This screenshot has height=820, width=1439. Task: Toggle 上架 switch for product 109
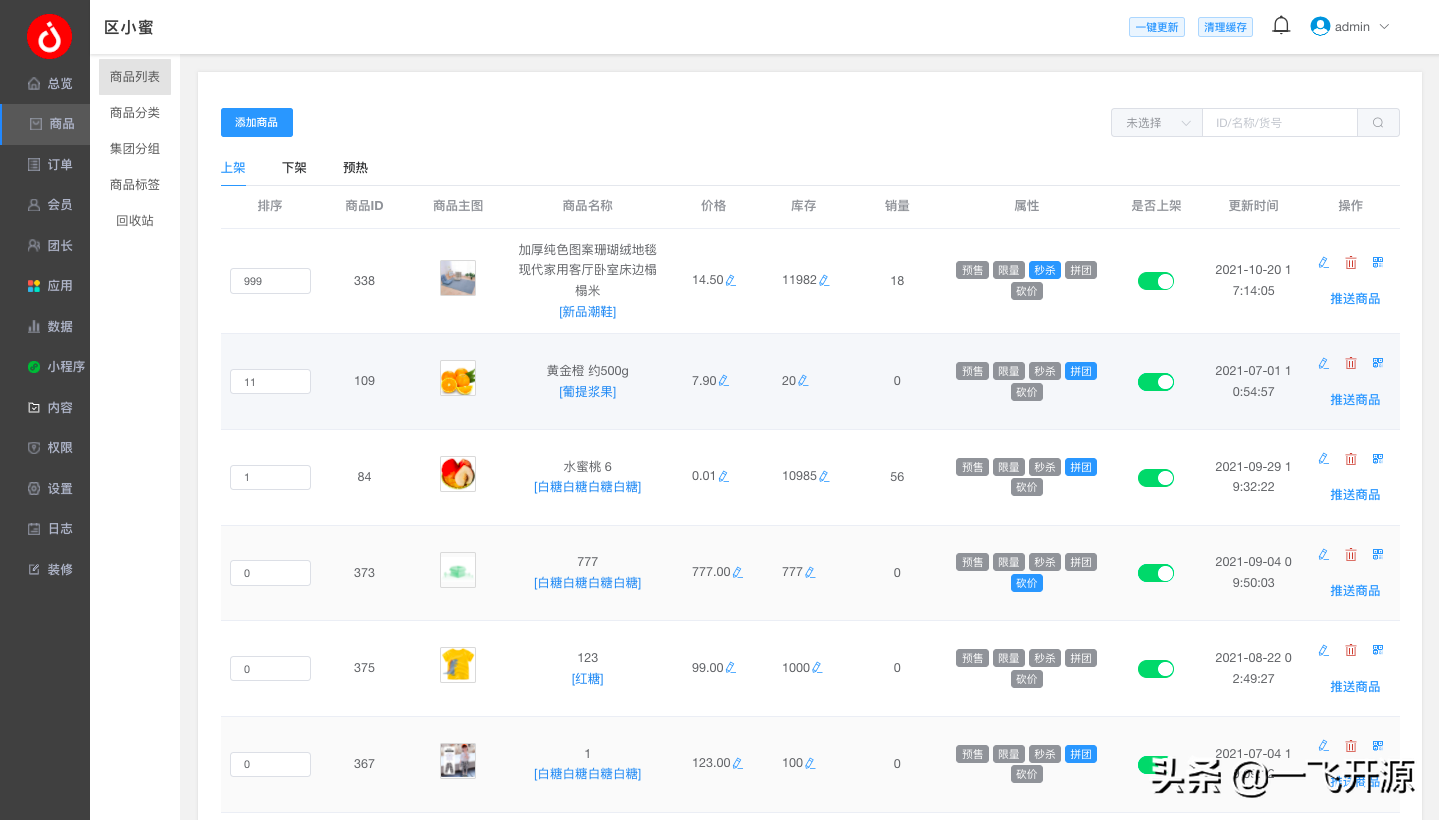pos(1156,382)
